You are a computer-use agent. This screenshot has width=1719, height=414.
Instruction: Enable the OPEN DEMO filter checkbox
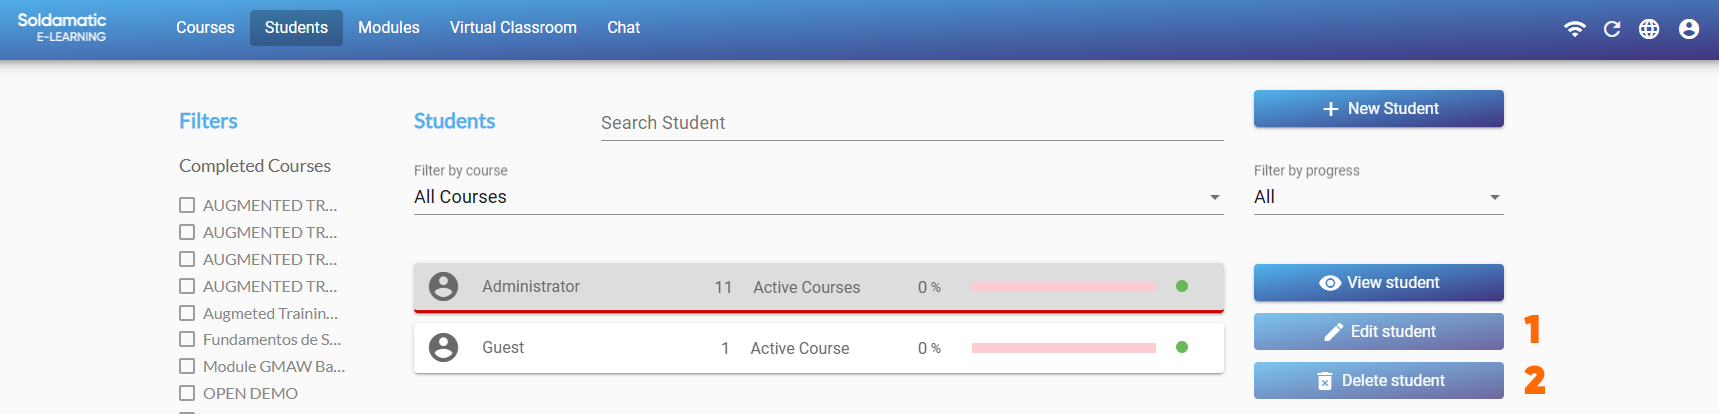coord(187,393)
